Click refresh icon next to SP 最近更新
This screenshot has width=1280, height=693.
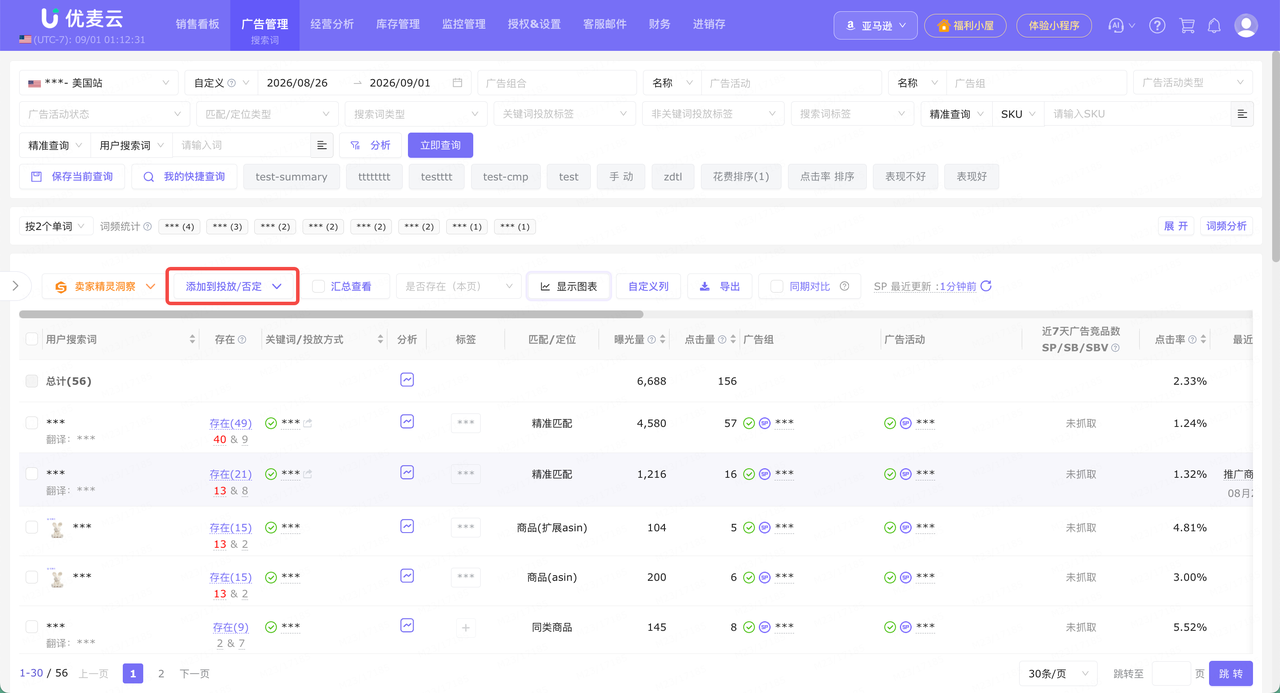coord(986,286)
